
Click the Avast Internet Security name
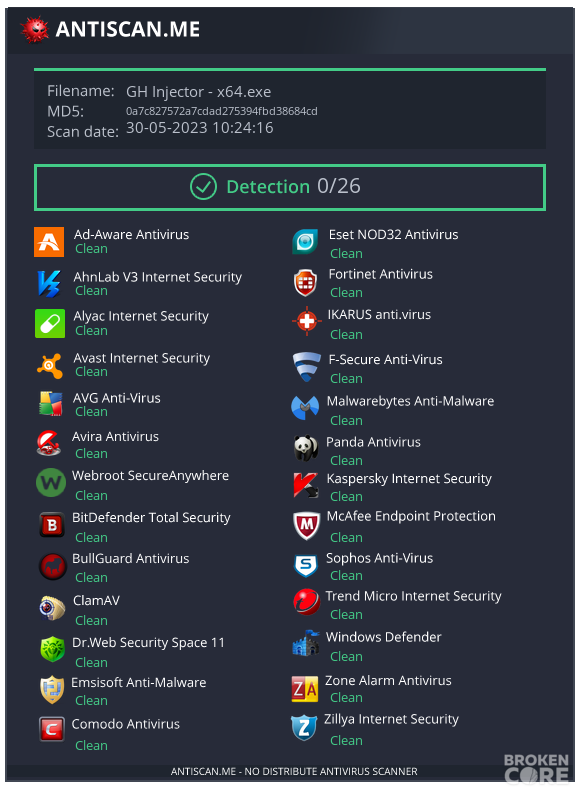click(x=142, y=358)
